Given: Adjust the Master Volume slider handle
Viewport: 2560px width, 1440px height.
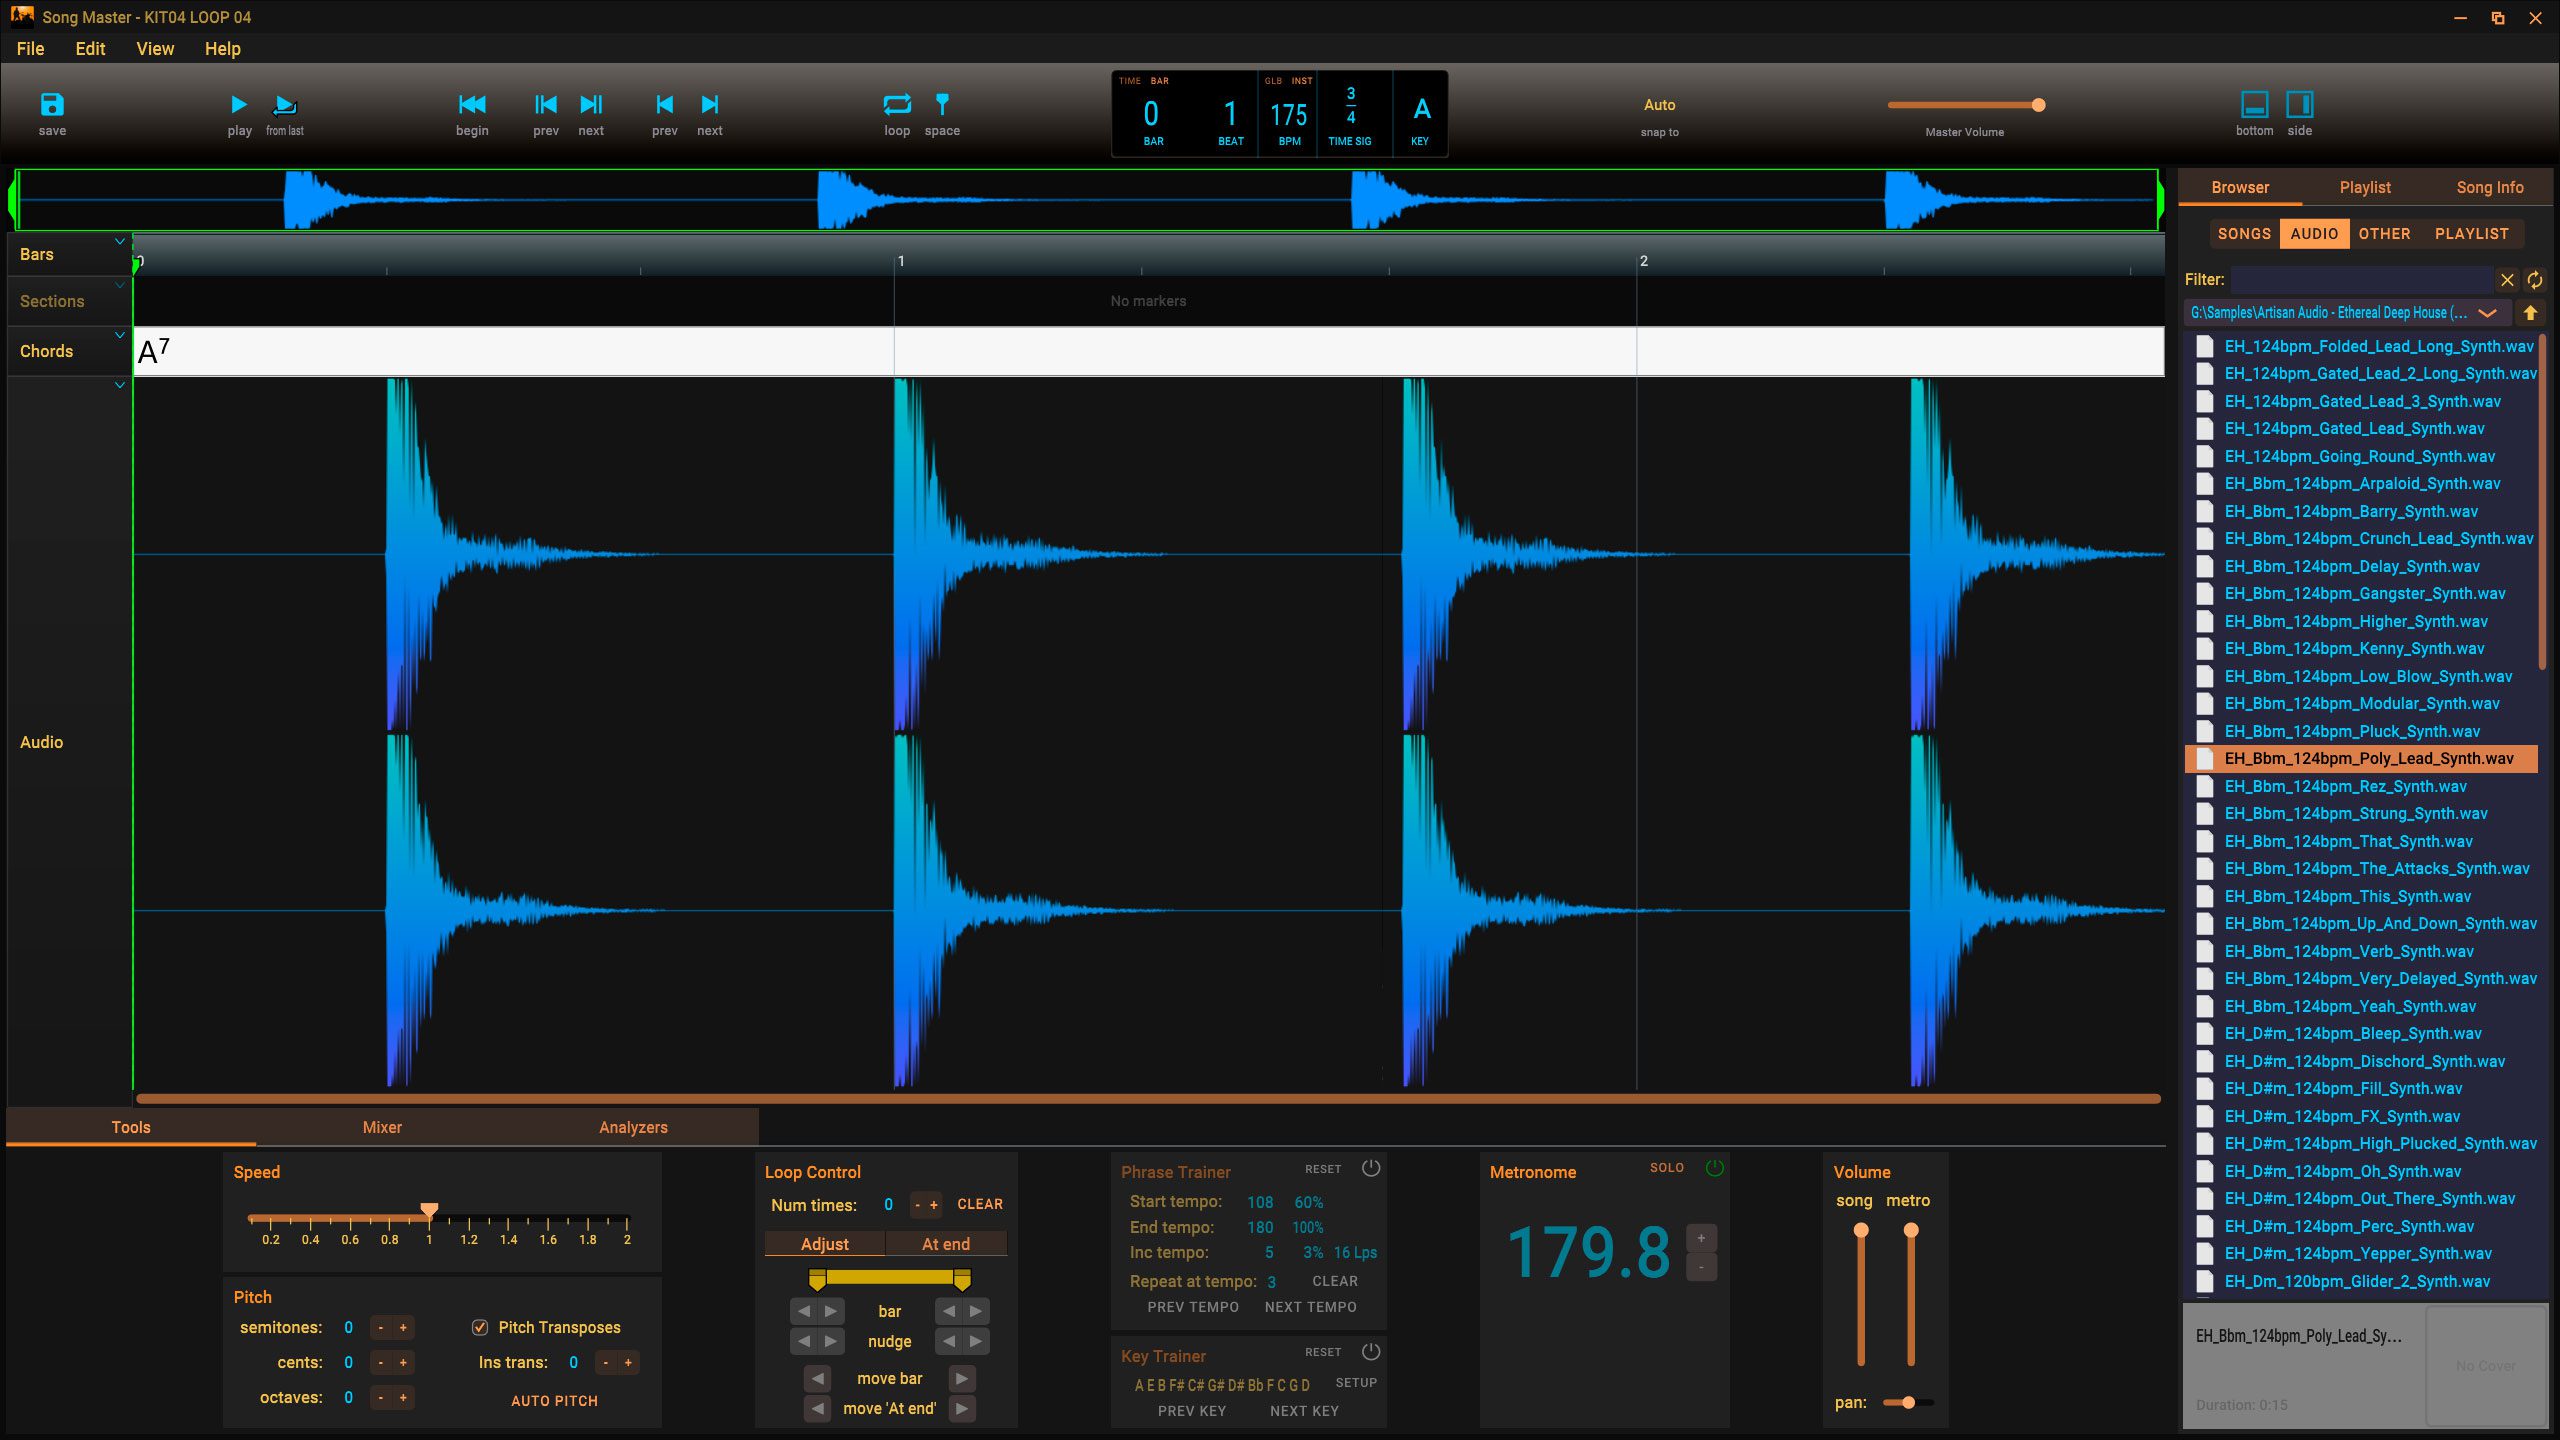Looking at the screenshot, I should click(x=2038, y=105).
